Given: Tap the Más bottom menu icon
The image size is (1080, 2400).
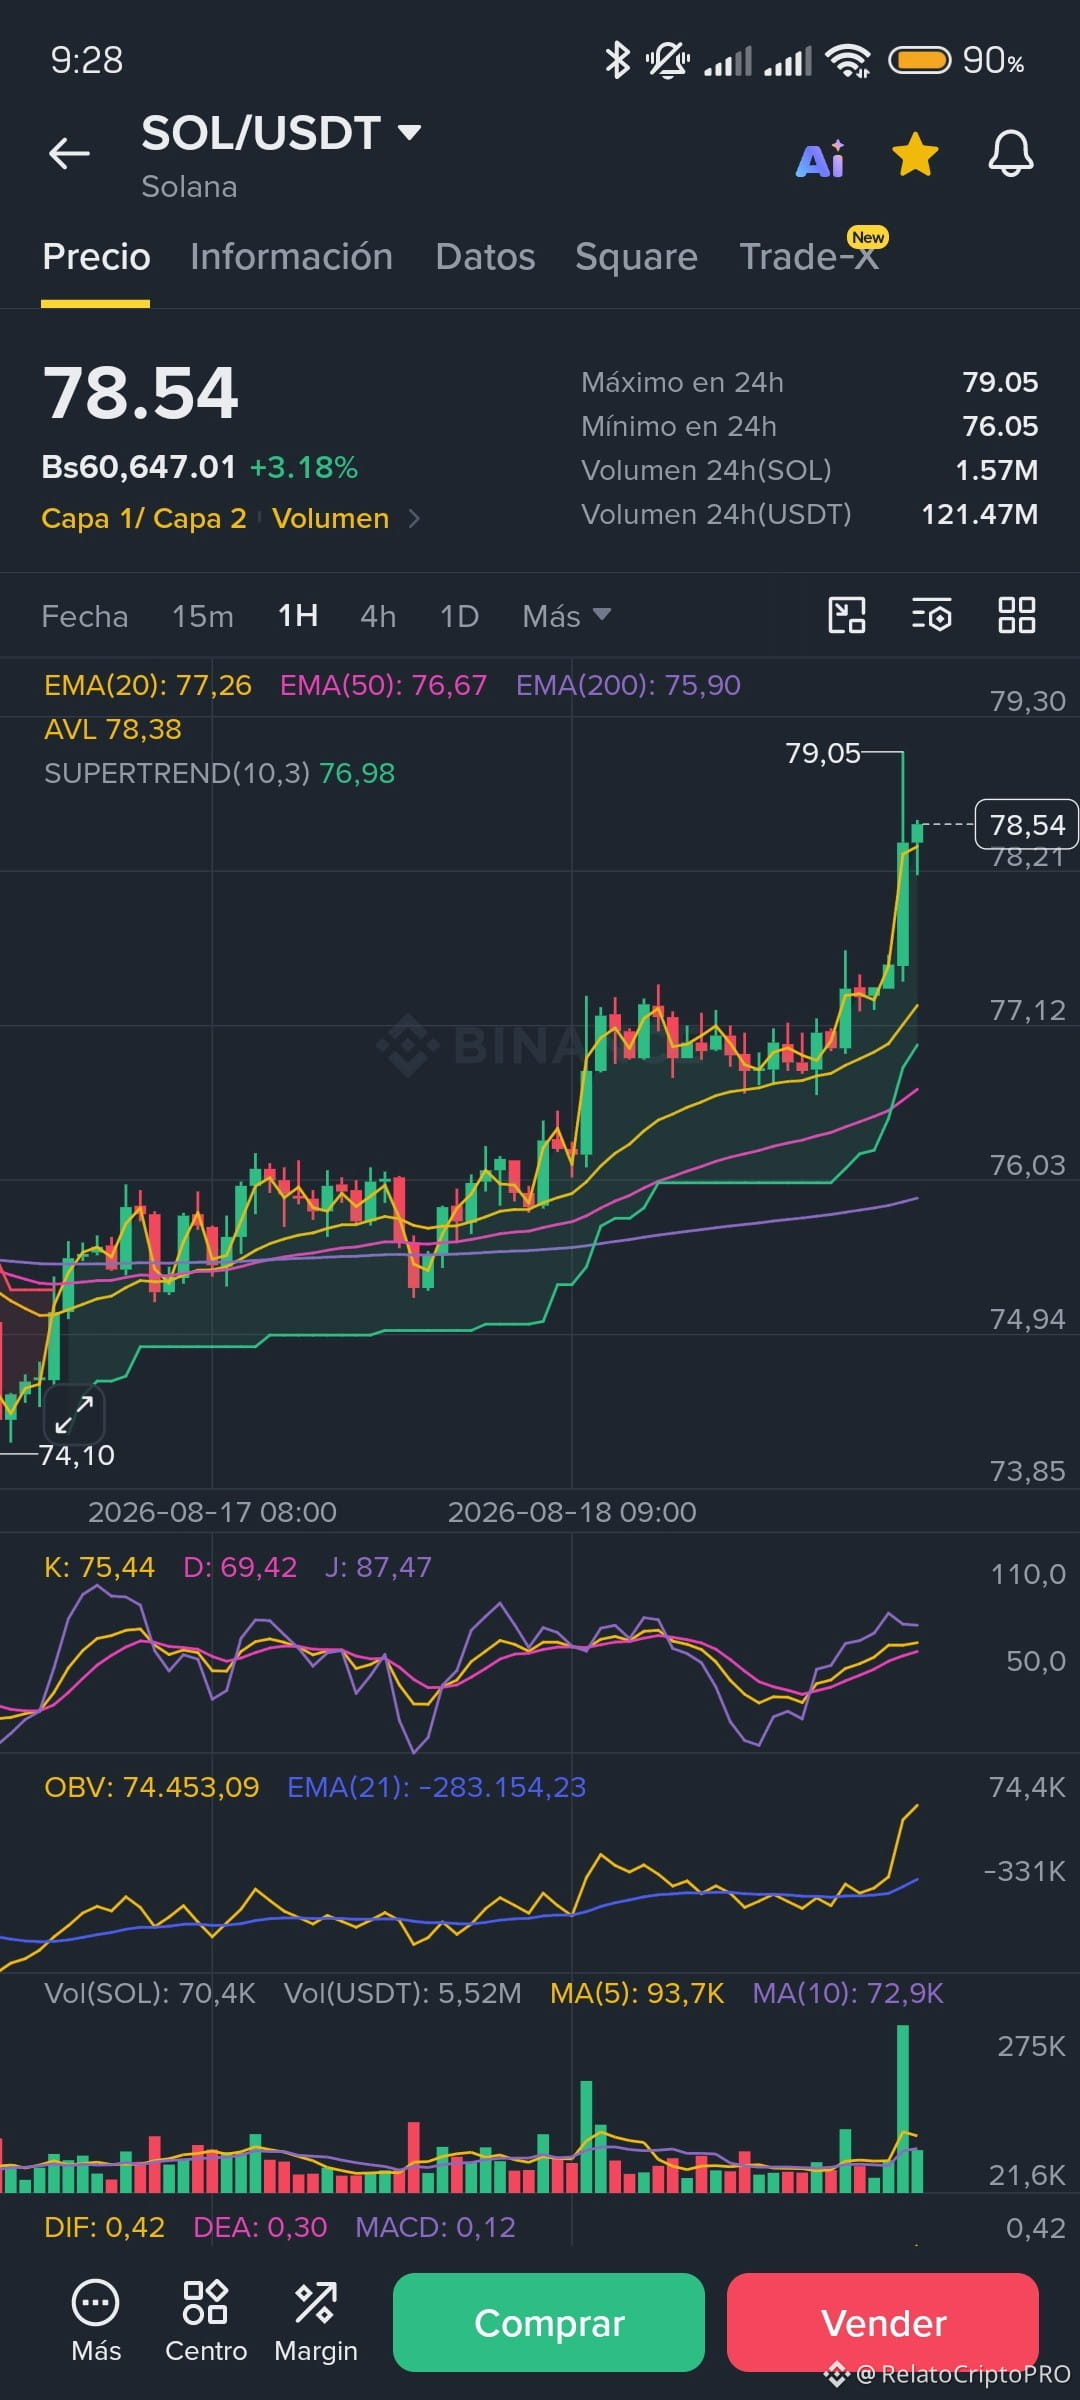Looking at the screenshot, I should click(96, 2321).
